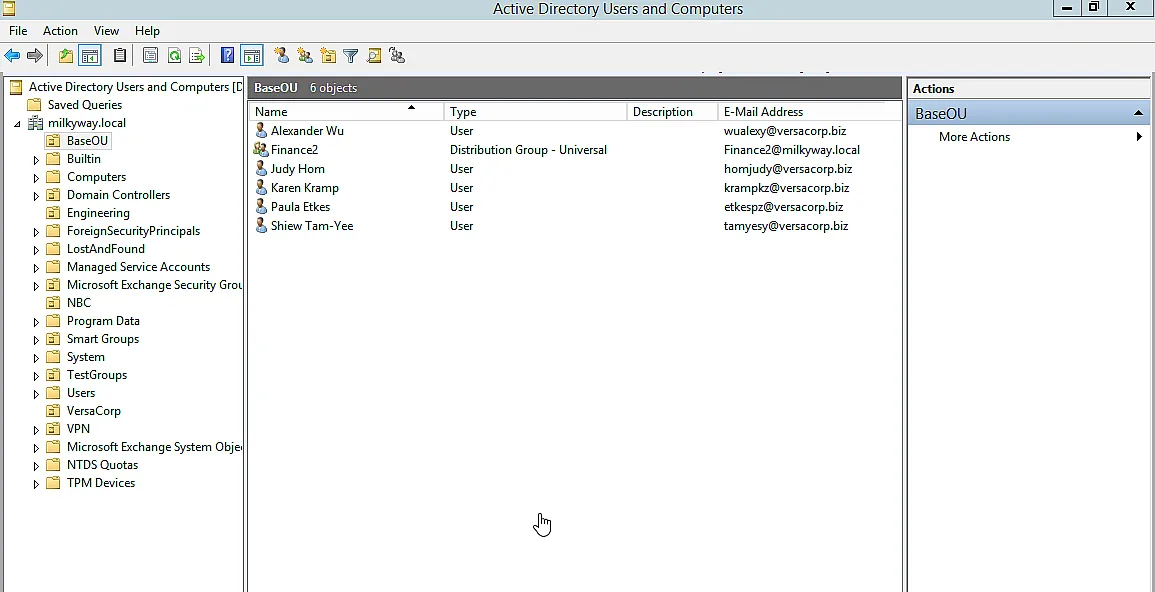Click the Export List toolbar icon
1155x592 pixels.
pyautogui.click(x=197, y=56)
